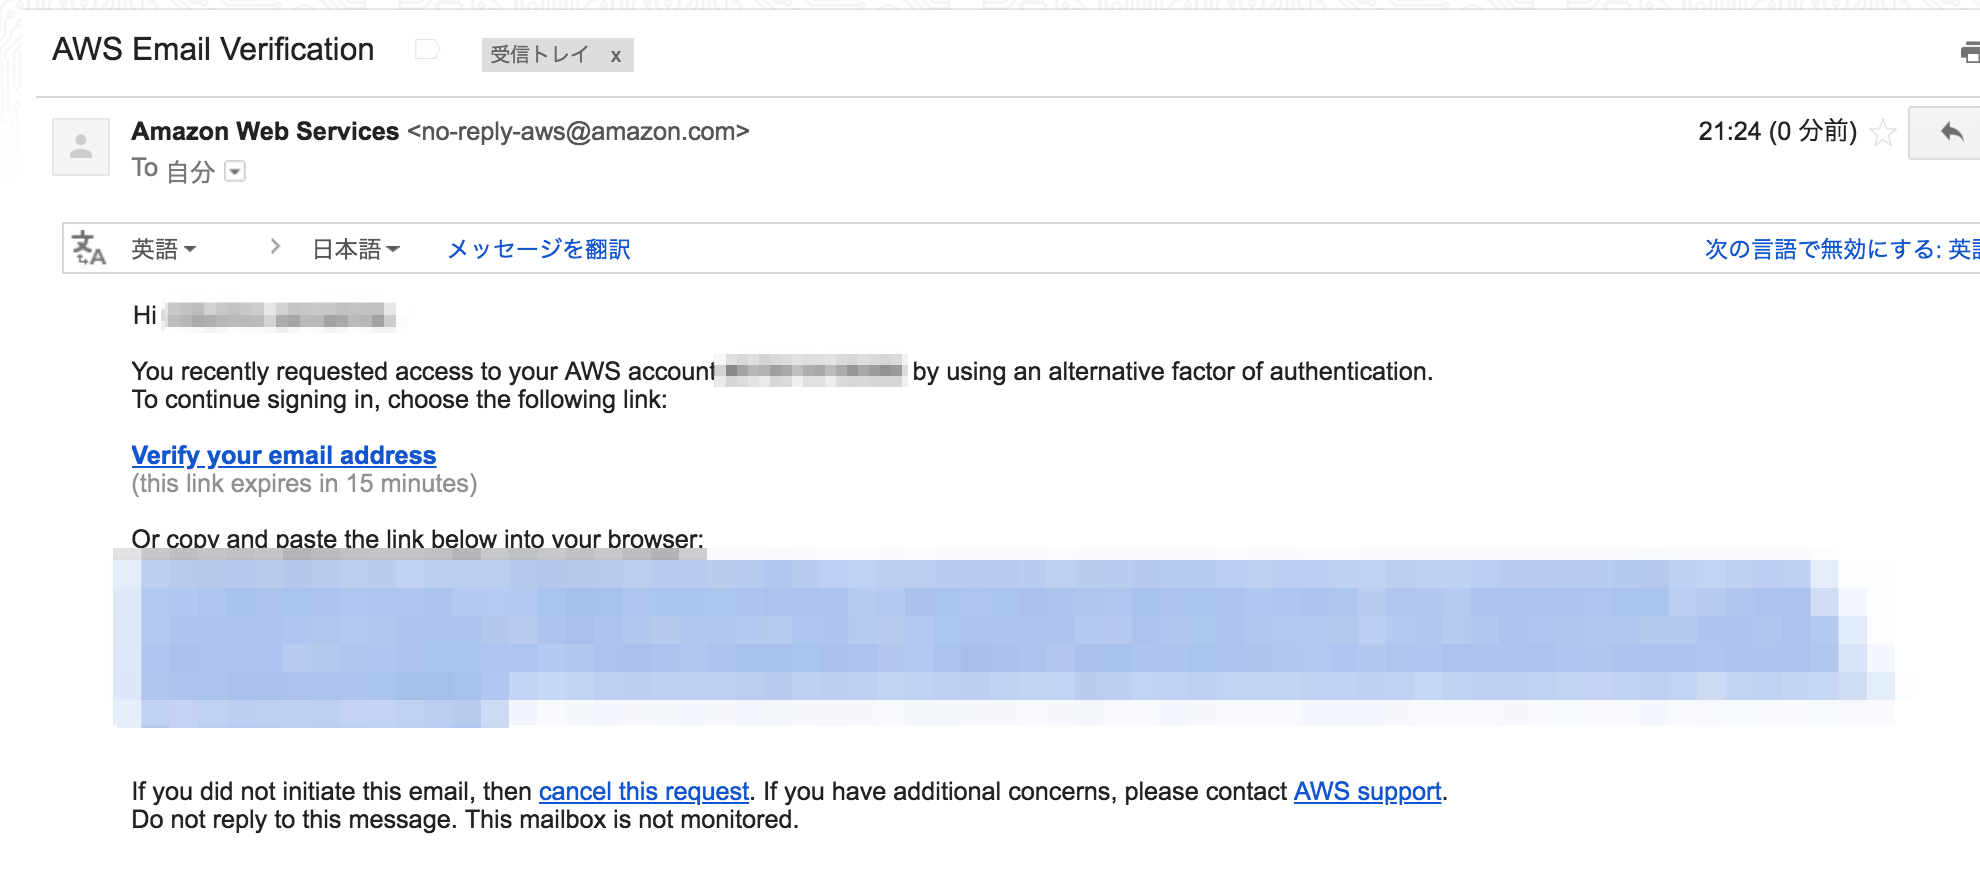Open the 英語 source language dropdown
This screenshot has height=896, width=1980.
pyautogui.click(x=164, y=249)
